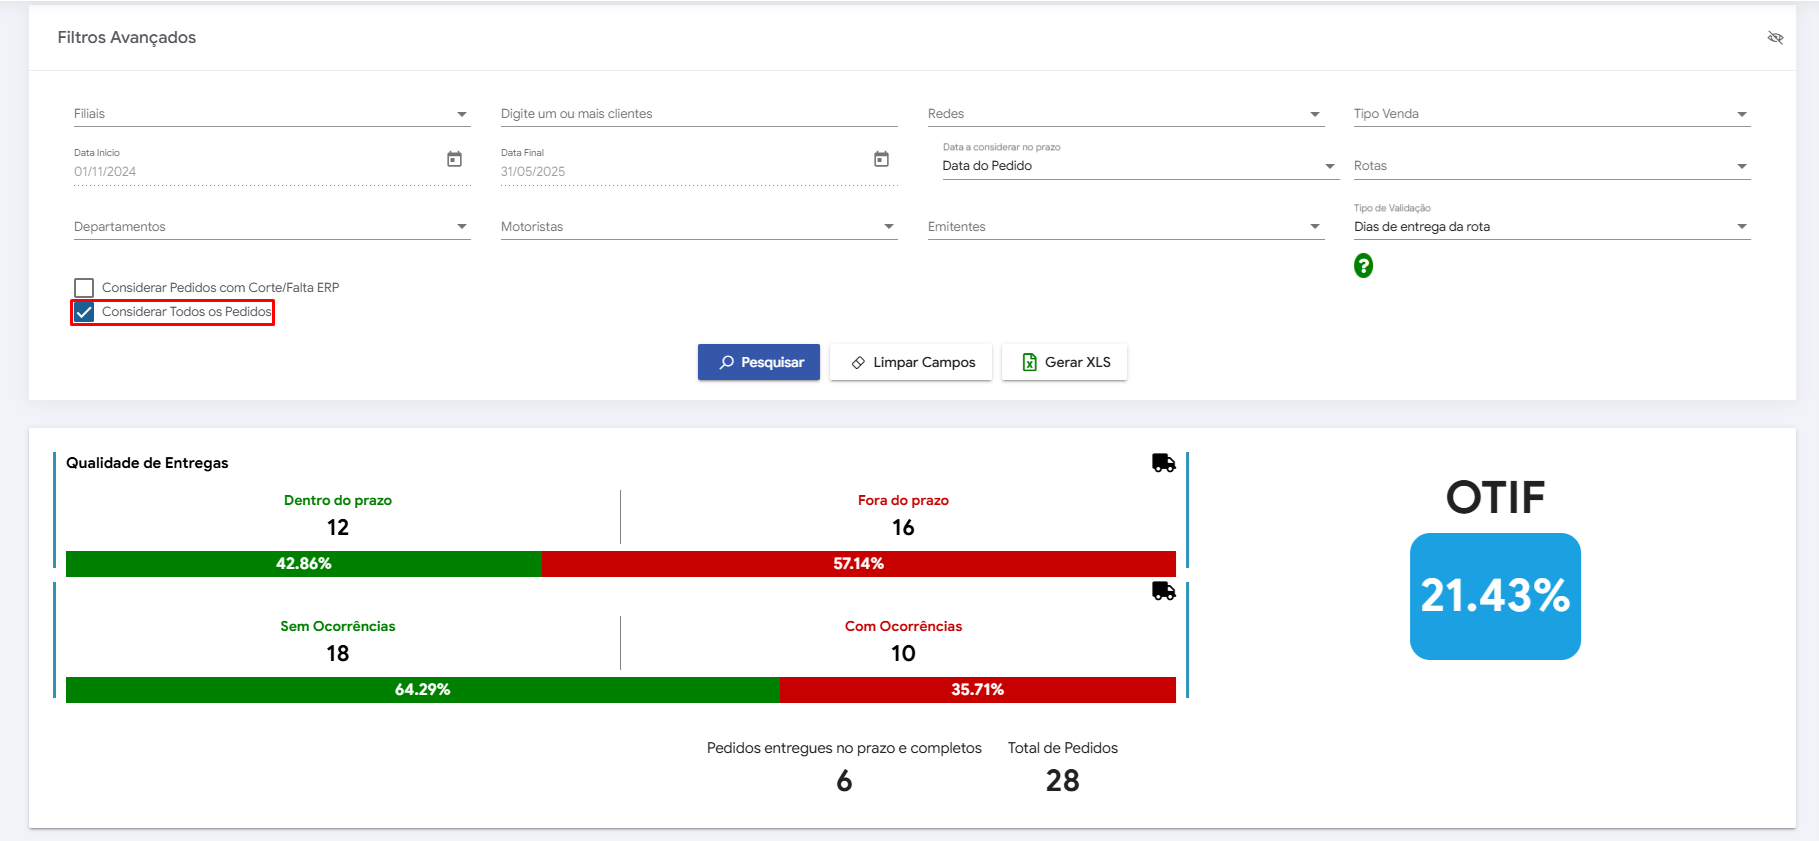This screenshot has width=1819, height=841.
Task: Click the Pesquisar button
Action: 759,362
